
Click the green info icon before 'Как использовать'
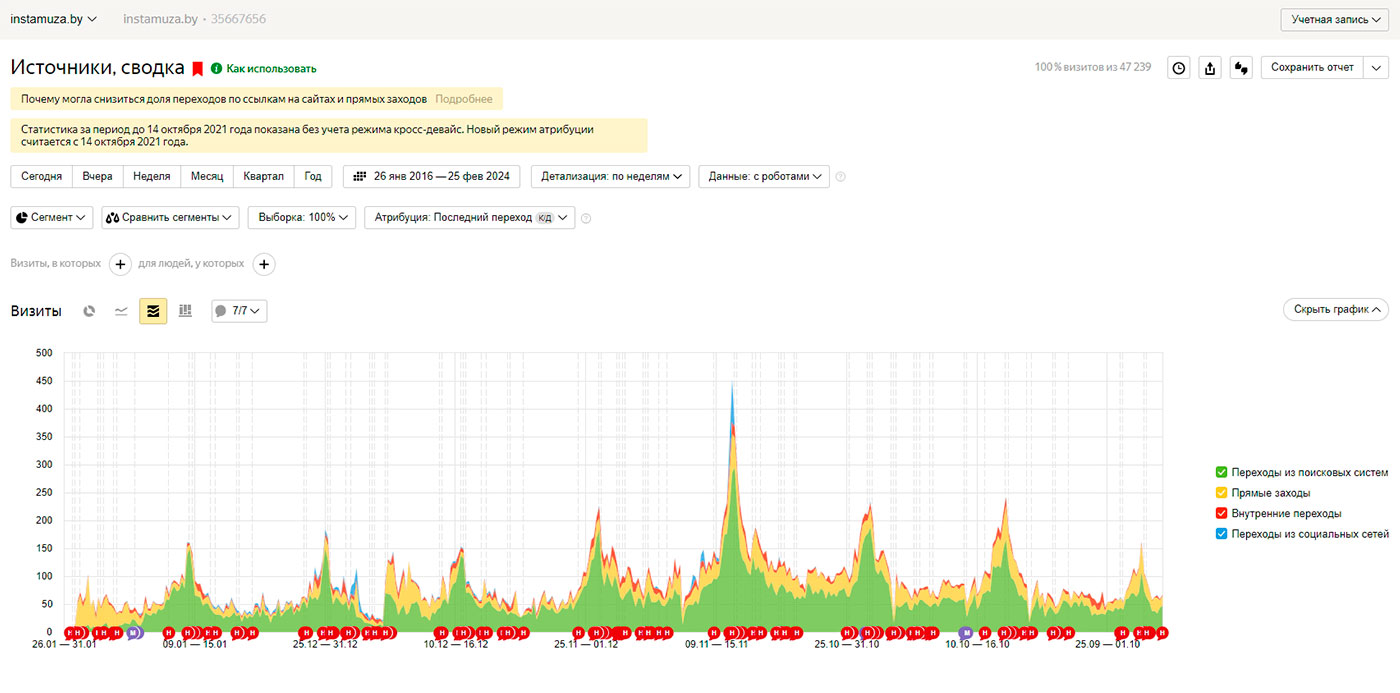point(216,68)
